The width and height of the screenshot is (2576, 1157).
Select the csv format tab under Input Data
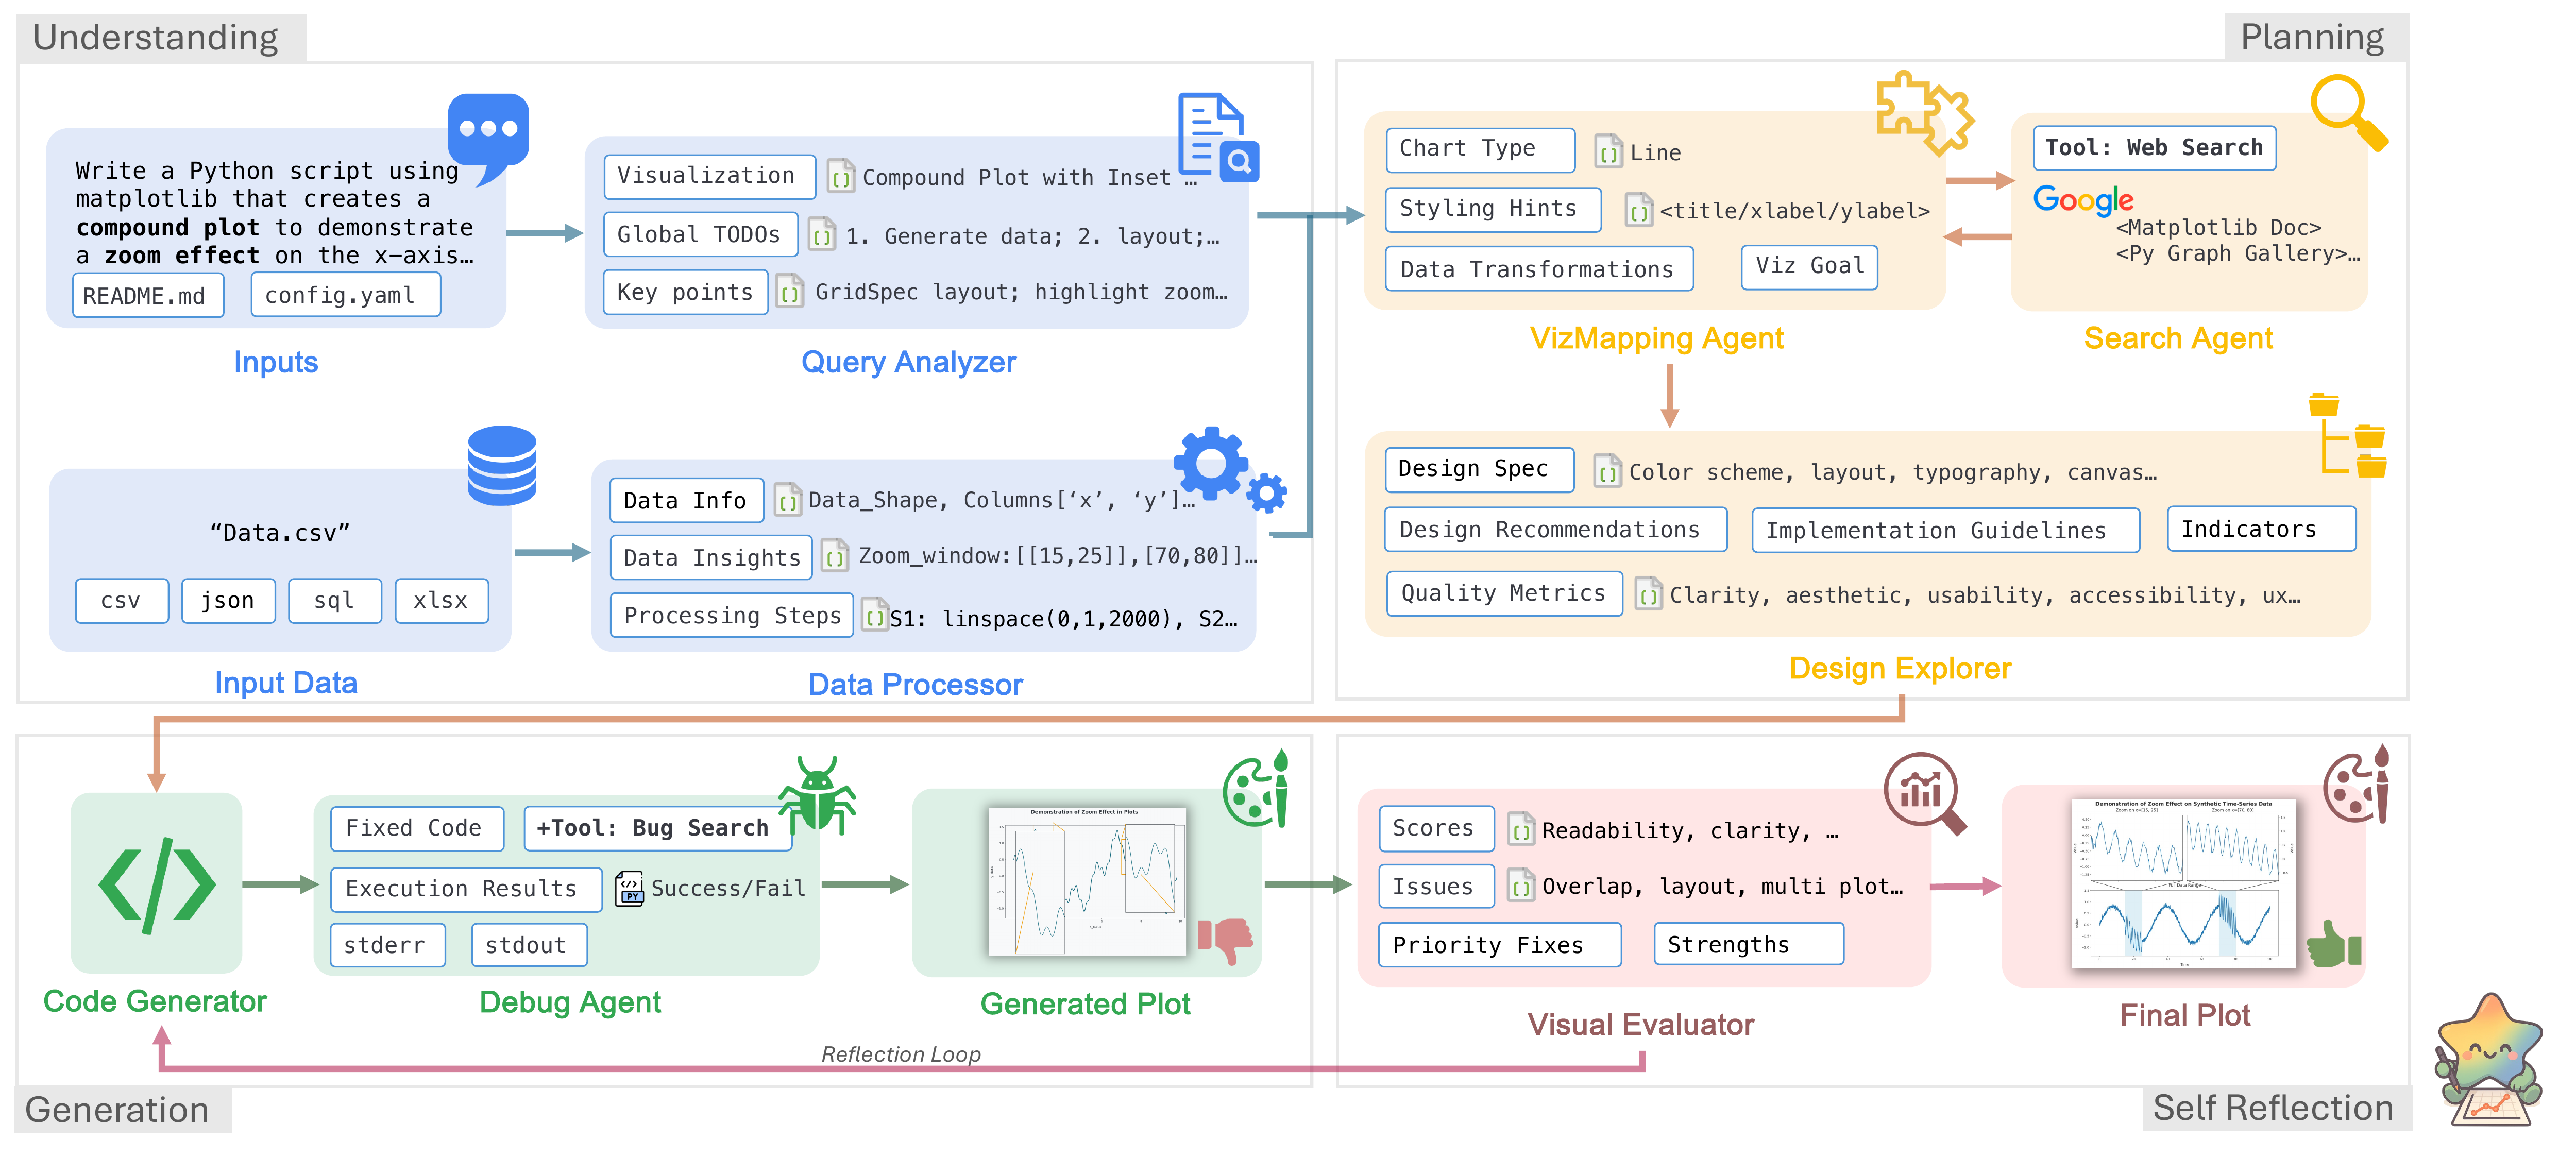(121, 600)
